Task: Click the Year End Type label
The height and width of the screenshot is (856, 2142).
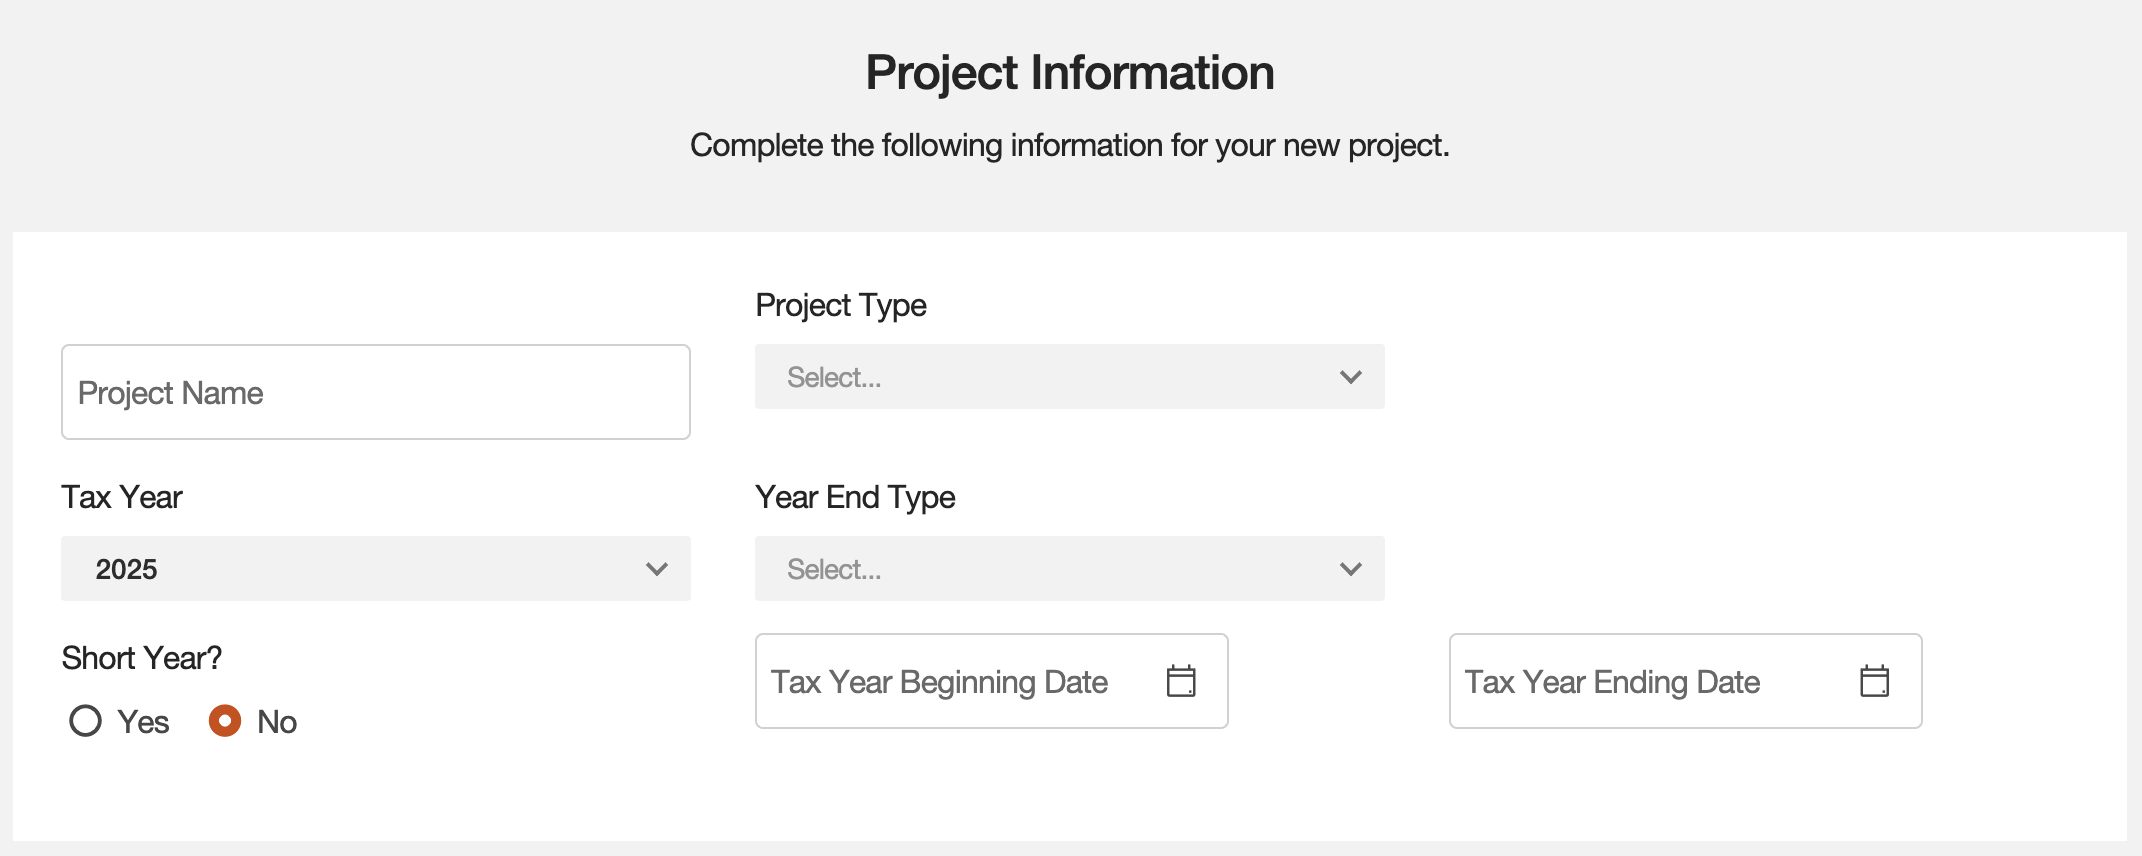Action: click(855, 496)
